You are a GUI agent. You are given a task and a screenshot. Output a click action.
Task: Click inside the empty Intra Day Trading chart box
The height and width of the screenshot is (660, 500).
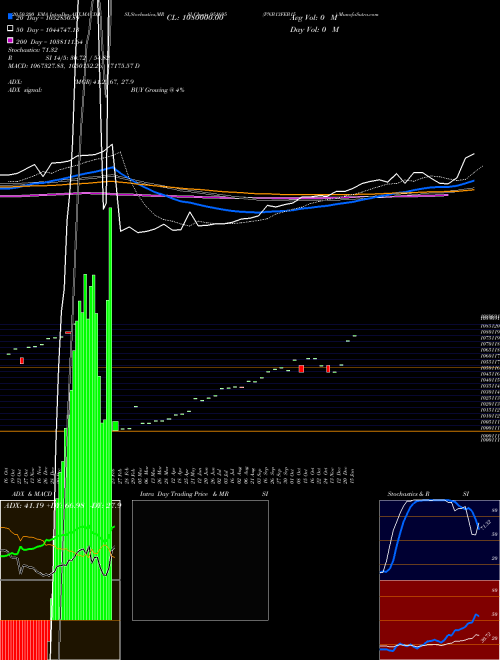(200, 560)
